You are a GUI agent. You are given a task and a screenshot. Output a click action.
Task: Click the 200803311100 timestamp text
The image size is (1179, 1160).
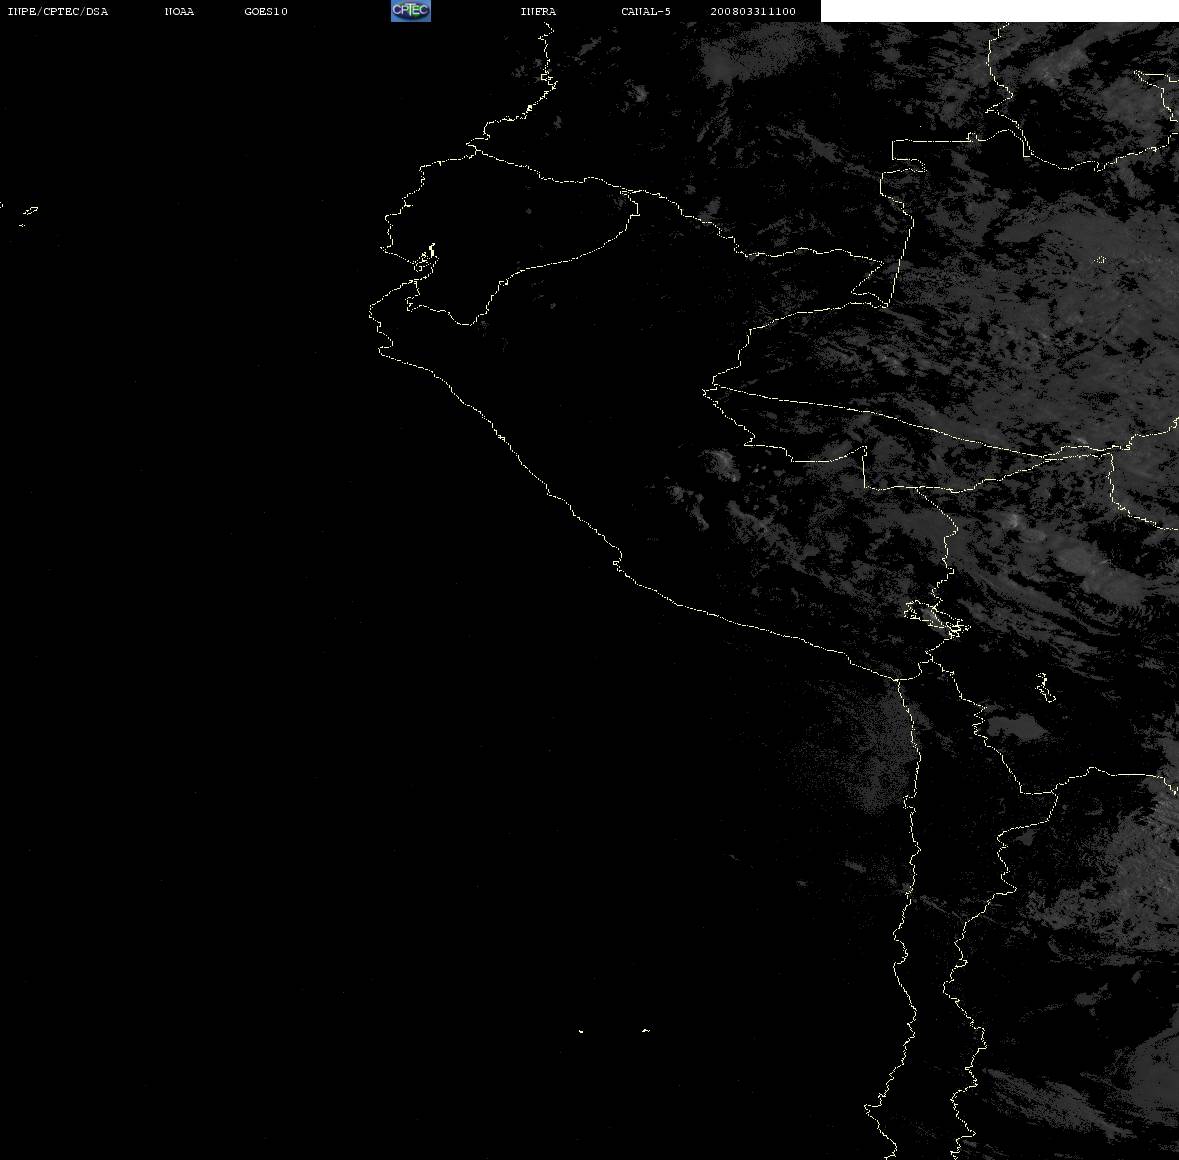click(753, 11)
